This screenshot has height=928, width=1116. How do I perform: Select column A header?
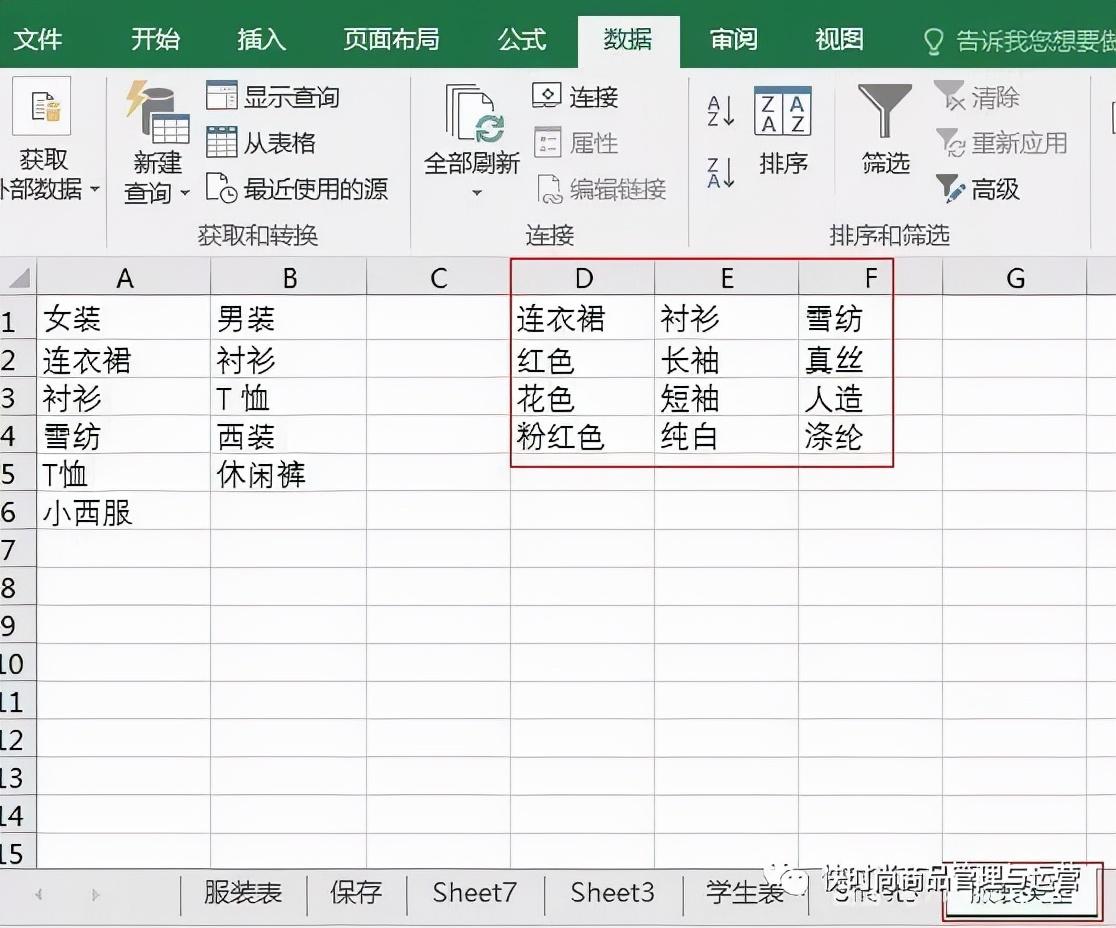click(x=124, y=278)
